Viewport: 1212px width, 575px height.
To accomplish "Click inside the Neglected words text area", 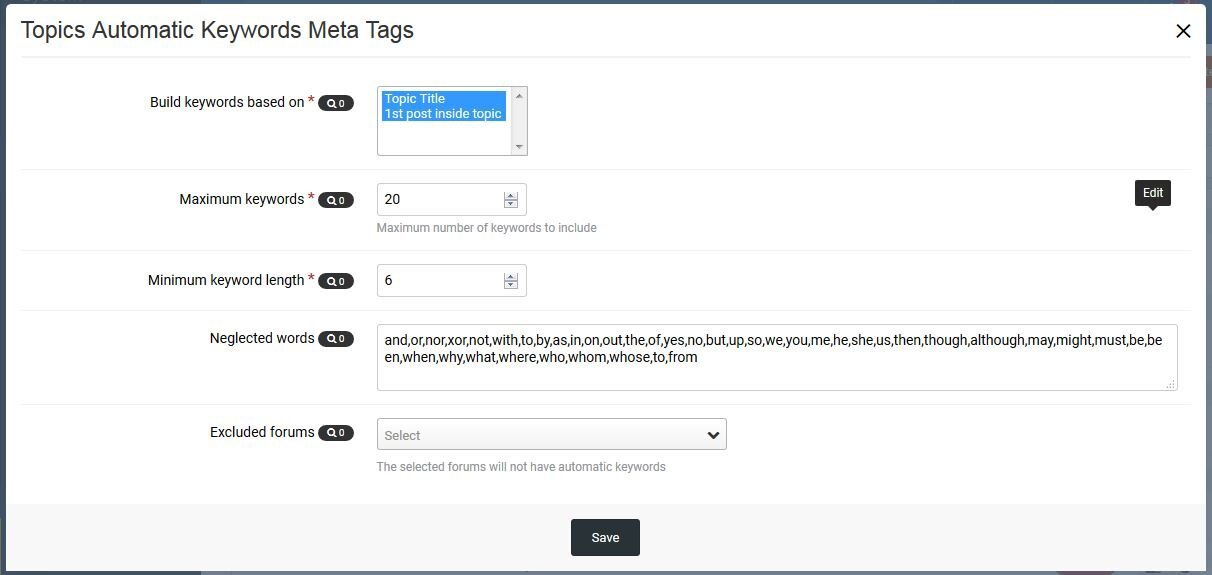I will 777,357.
